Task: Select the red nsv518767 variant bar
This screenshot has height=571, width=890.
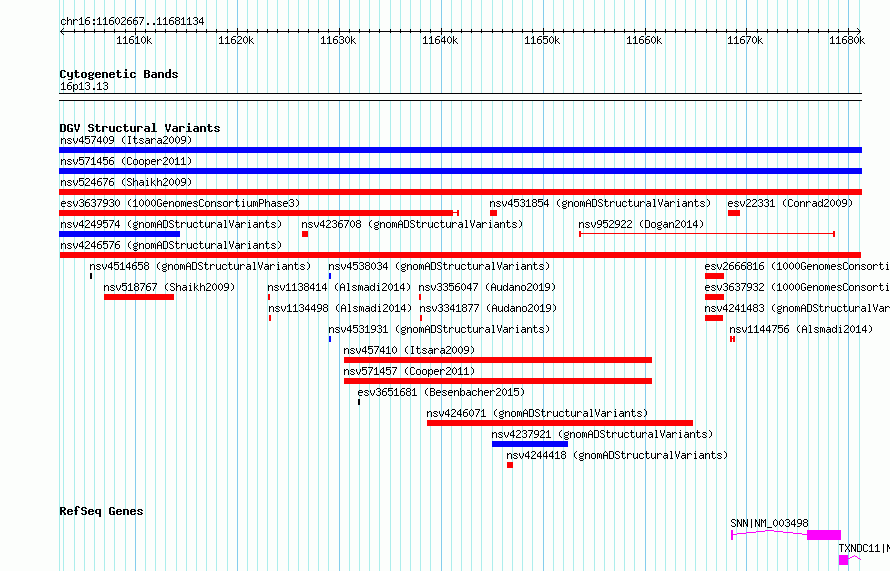Action: pyautogui.click(x=139, y=297)
